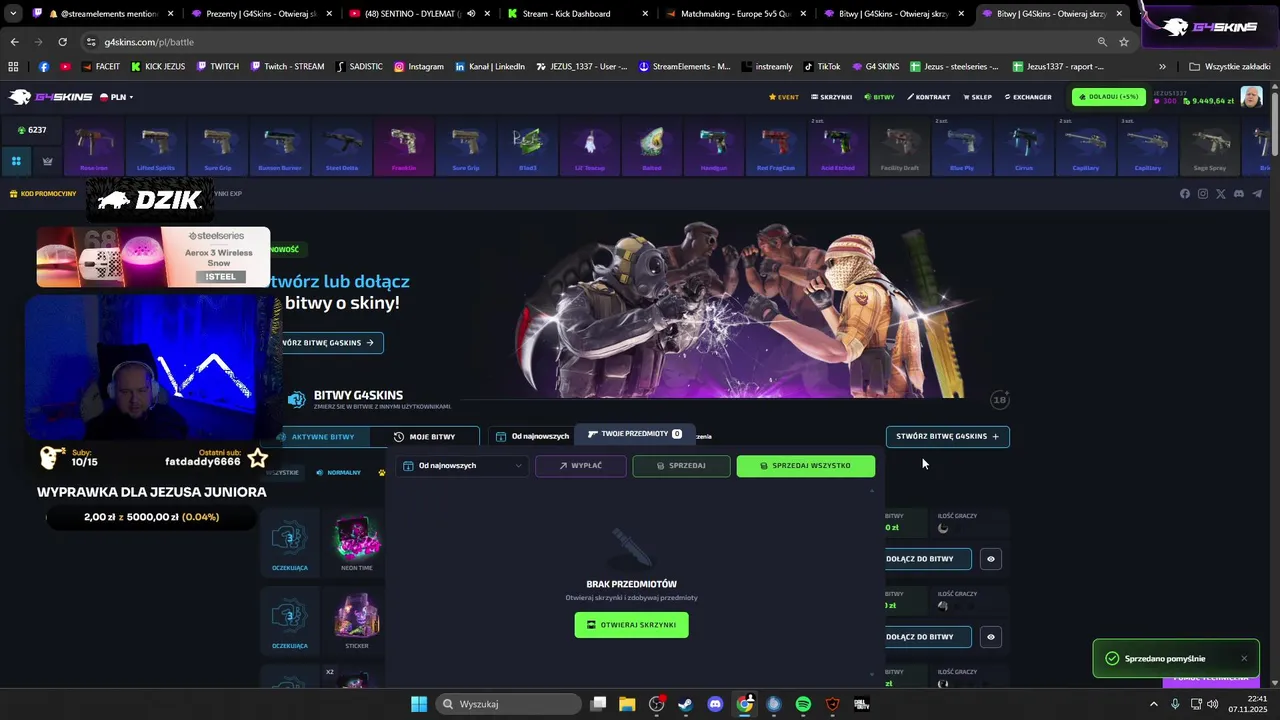Click STWÓRZ BITWĘ G4SKINS plus button

pos(947,436)
